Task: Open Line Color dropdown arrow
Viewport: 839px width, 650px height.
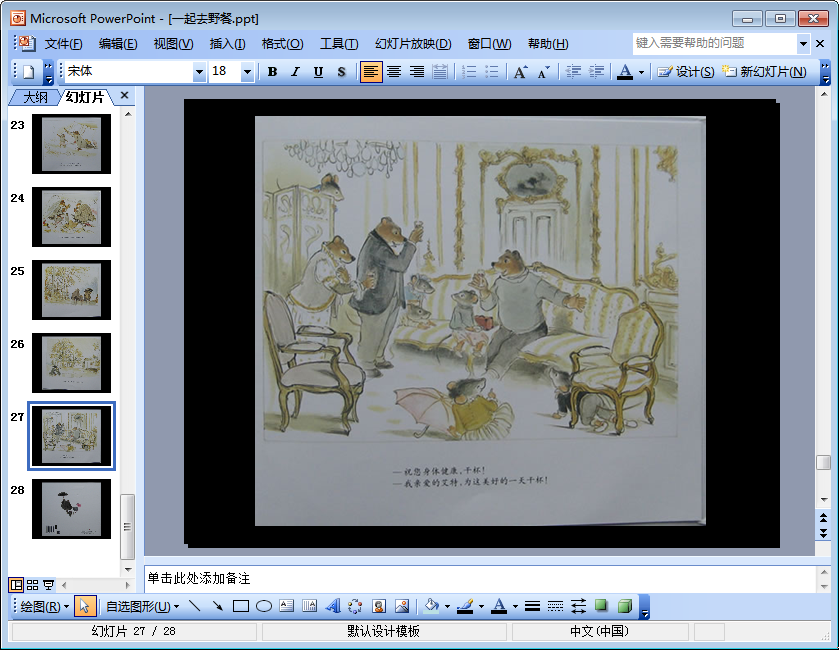Action: [481, 607]
